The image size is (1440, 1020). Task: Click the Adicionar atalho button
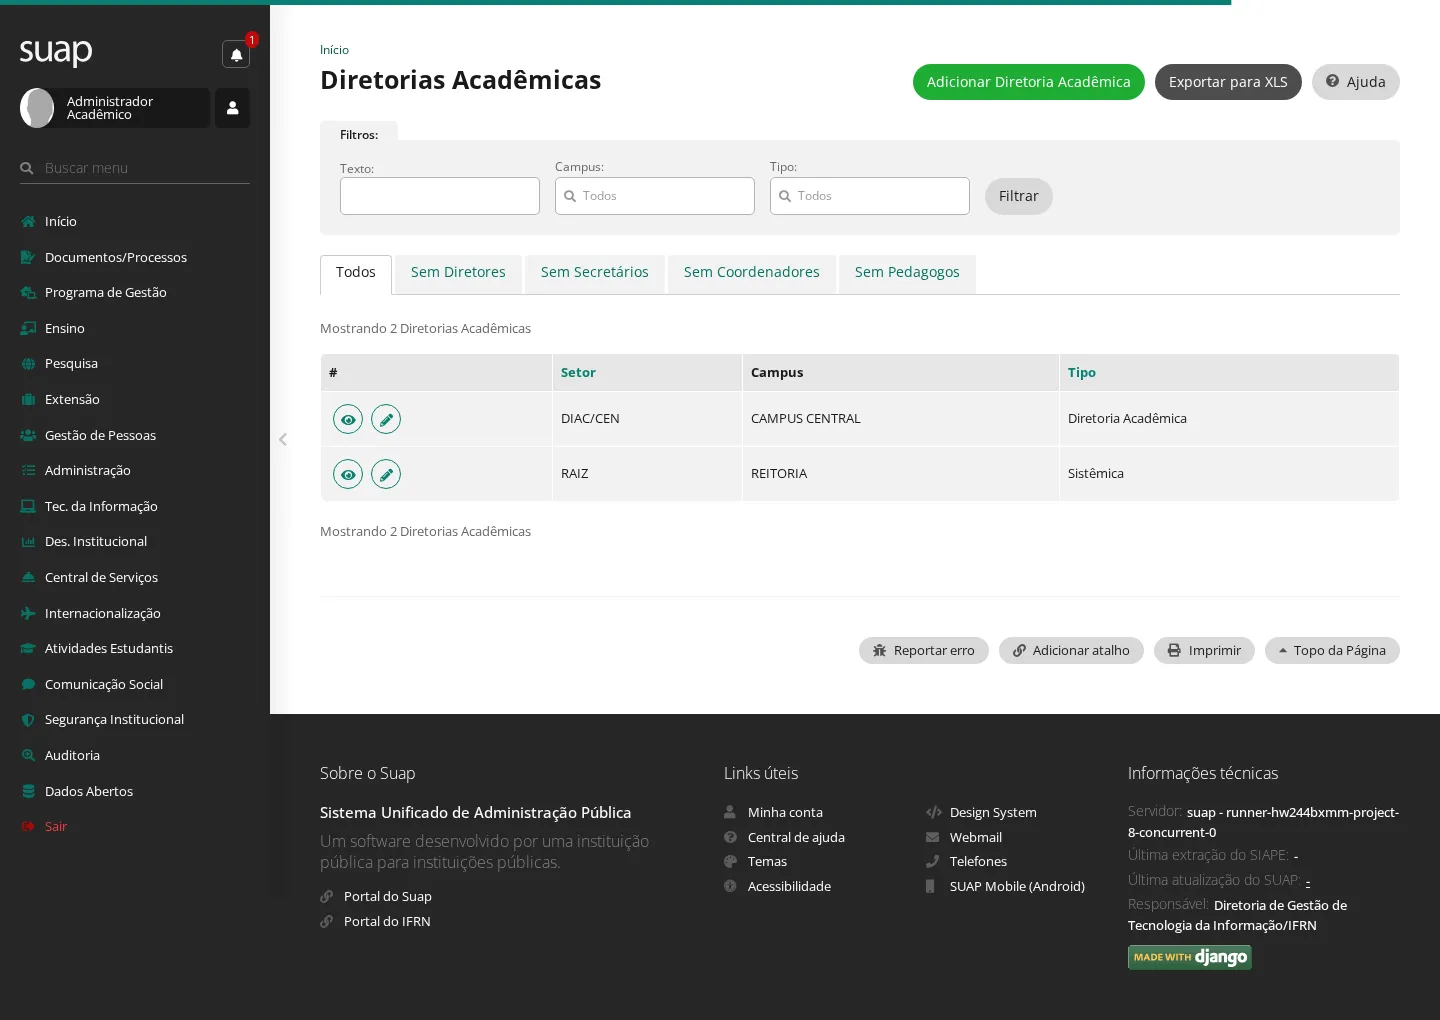click(x=1071, y=651)
